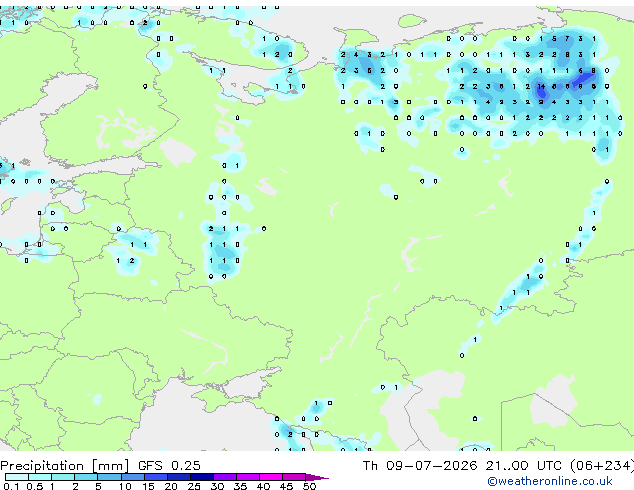Click legend label '0.1'
Image resolution: width=634 pixels, height=490 pixels.
tap(11, 486)
